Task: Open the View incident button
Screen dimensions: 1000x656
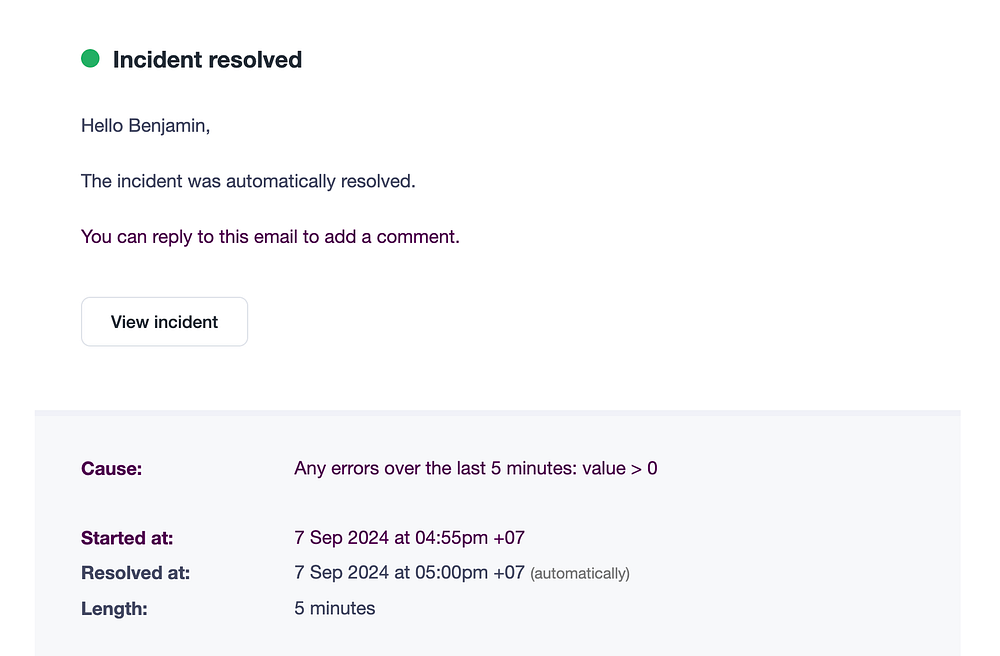Action: click(164, 322)
